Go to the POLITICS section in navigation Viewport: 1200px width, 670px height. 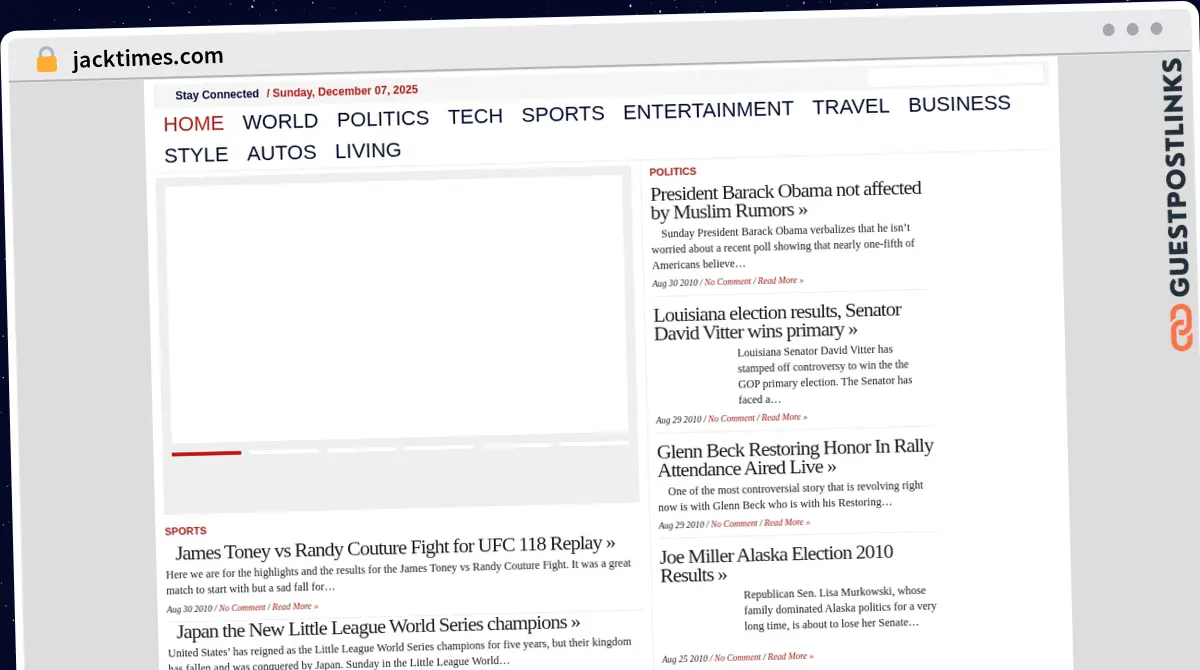coord(382,119)
